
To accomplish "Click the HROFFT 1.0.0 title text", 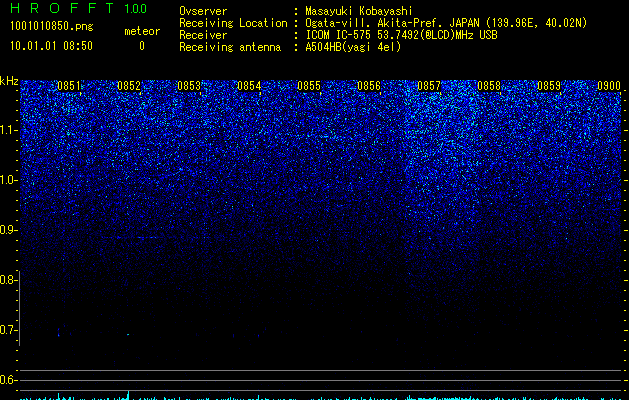I will click(x=79, y=8).
